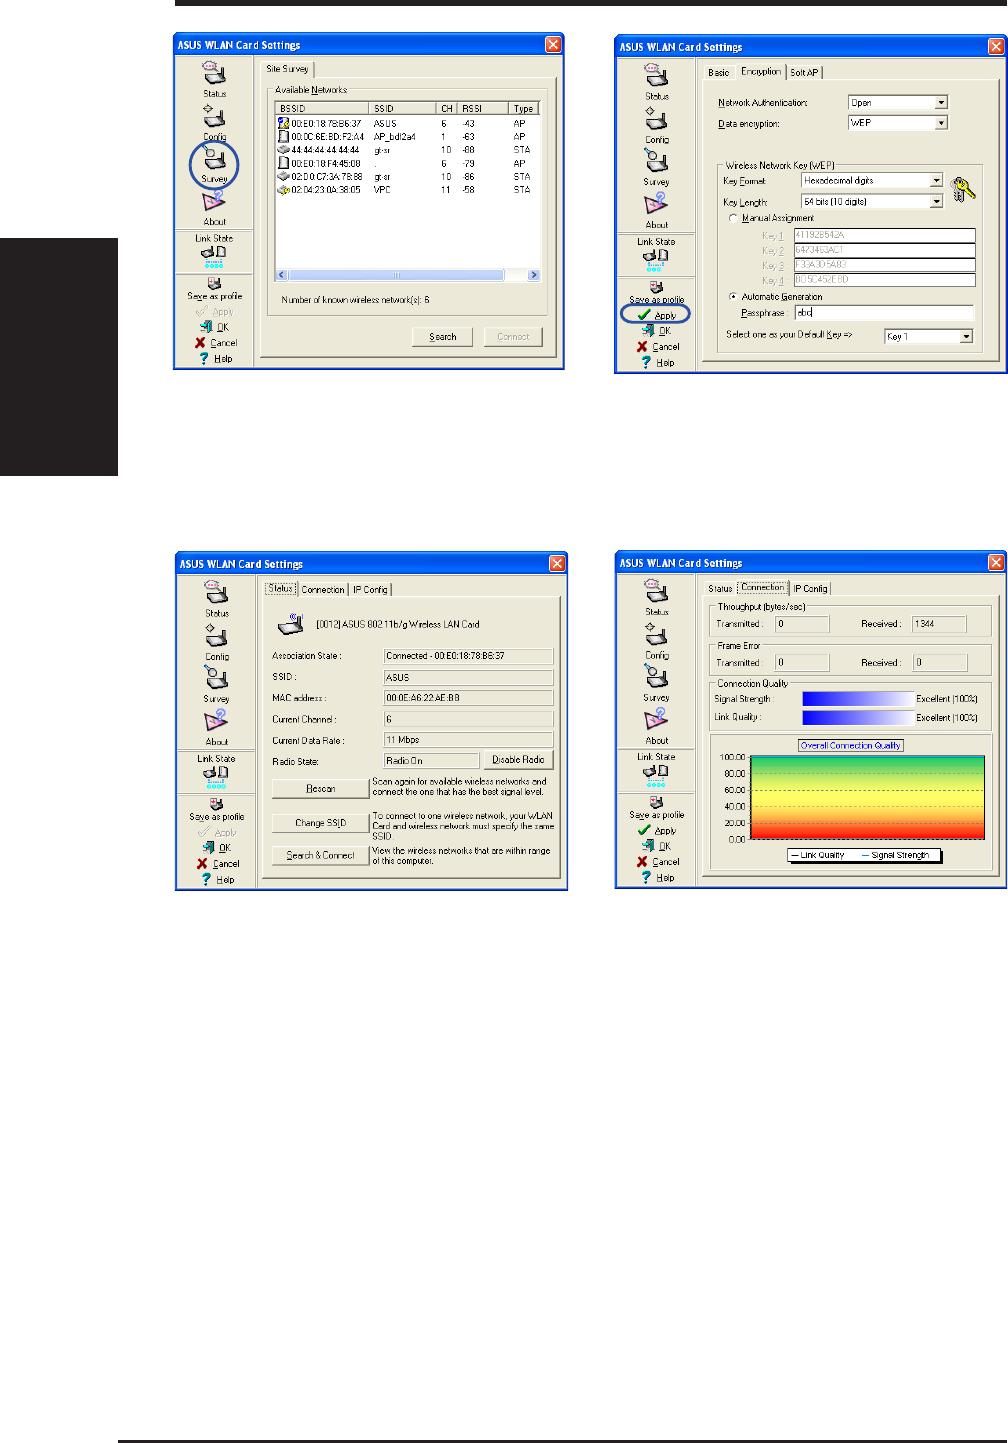Click the Disable Radio button
This screenshot has width=1008, height=1443.
point(518,760)
